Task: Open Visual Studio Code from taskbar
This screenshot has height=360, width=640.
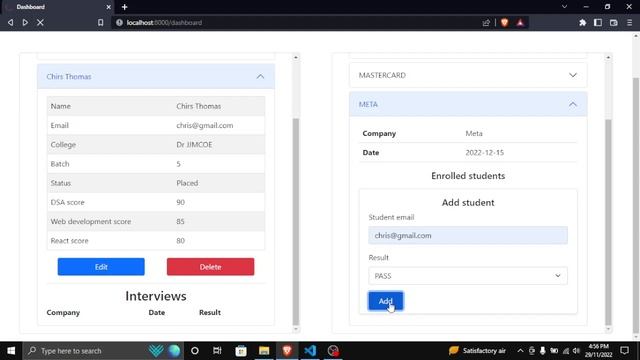Action: click(310, 351)
